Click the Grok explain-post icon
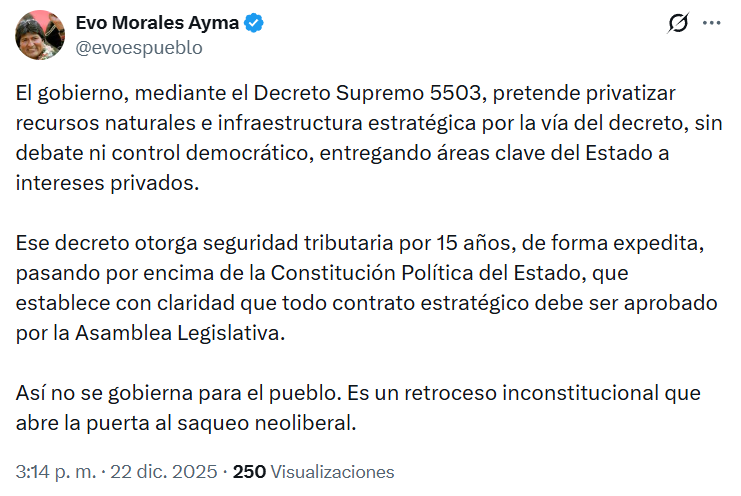Image resolution: width=741 pixels, height=496 pixels. click(678, 22)
